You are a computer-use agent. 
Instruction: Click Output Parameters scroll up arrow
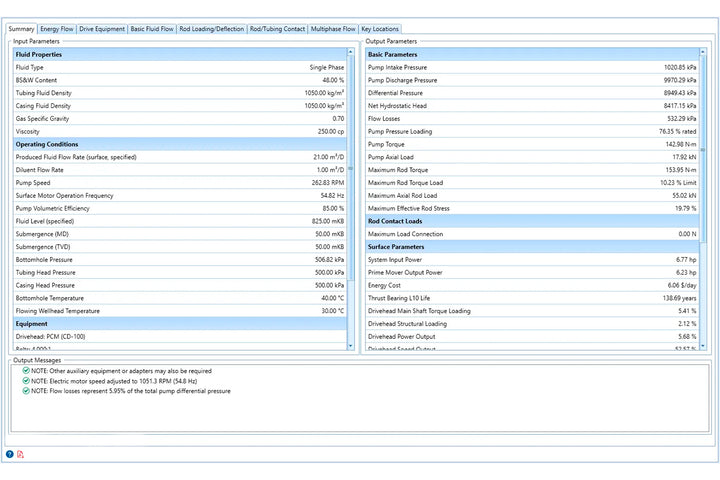(x=703, y=52)
